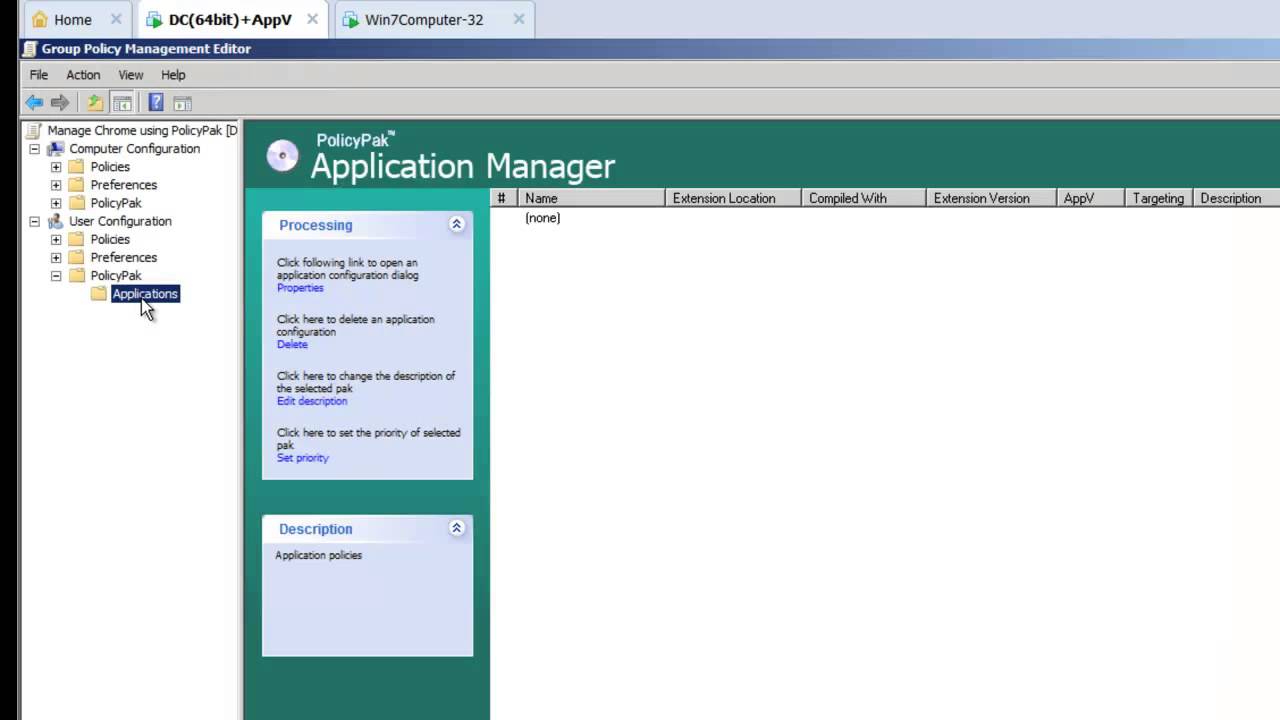1280x720 pixels.
Task: Click the Delete link
Action: point(292,344)
